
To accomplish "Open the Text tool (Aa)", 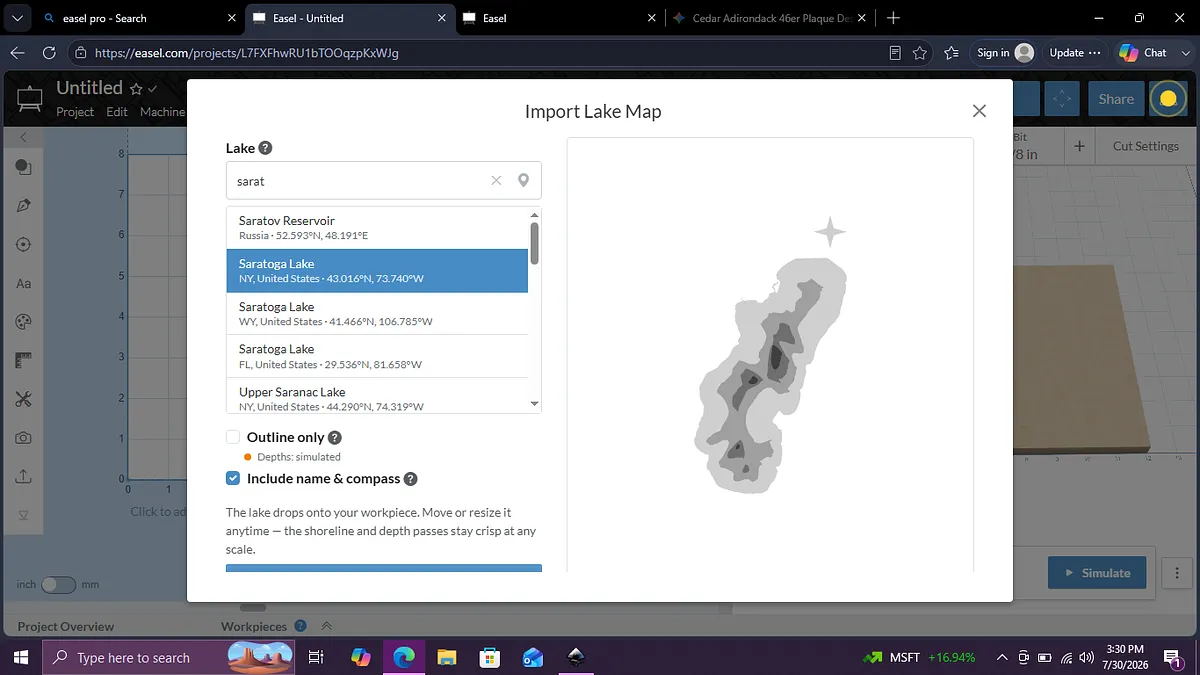I will coord(23,283).
